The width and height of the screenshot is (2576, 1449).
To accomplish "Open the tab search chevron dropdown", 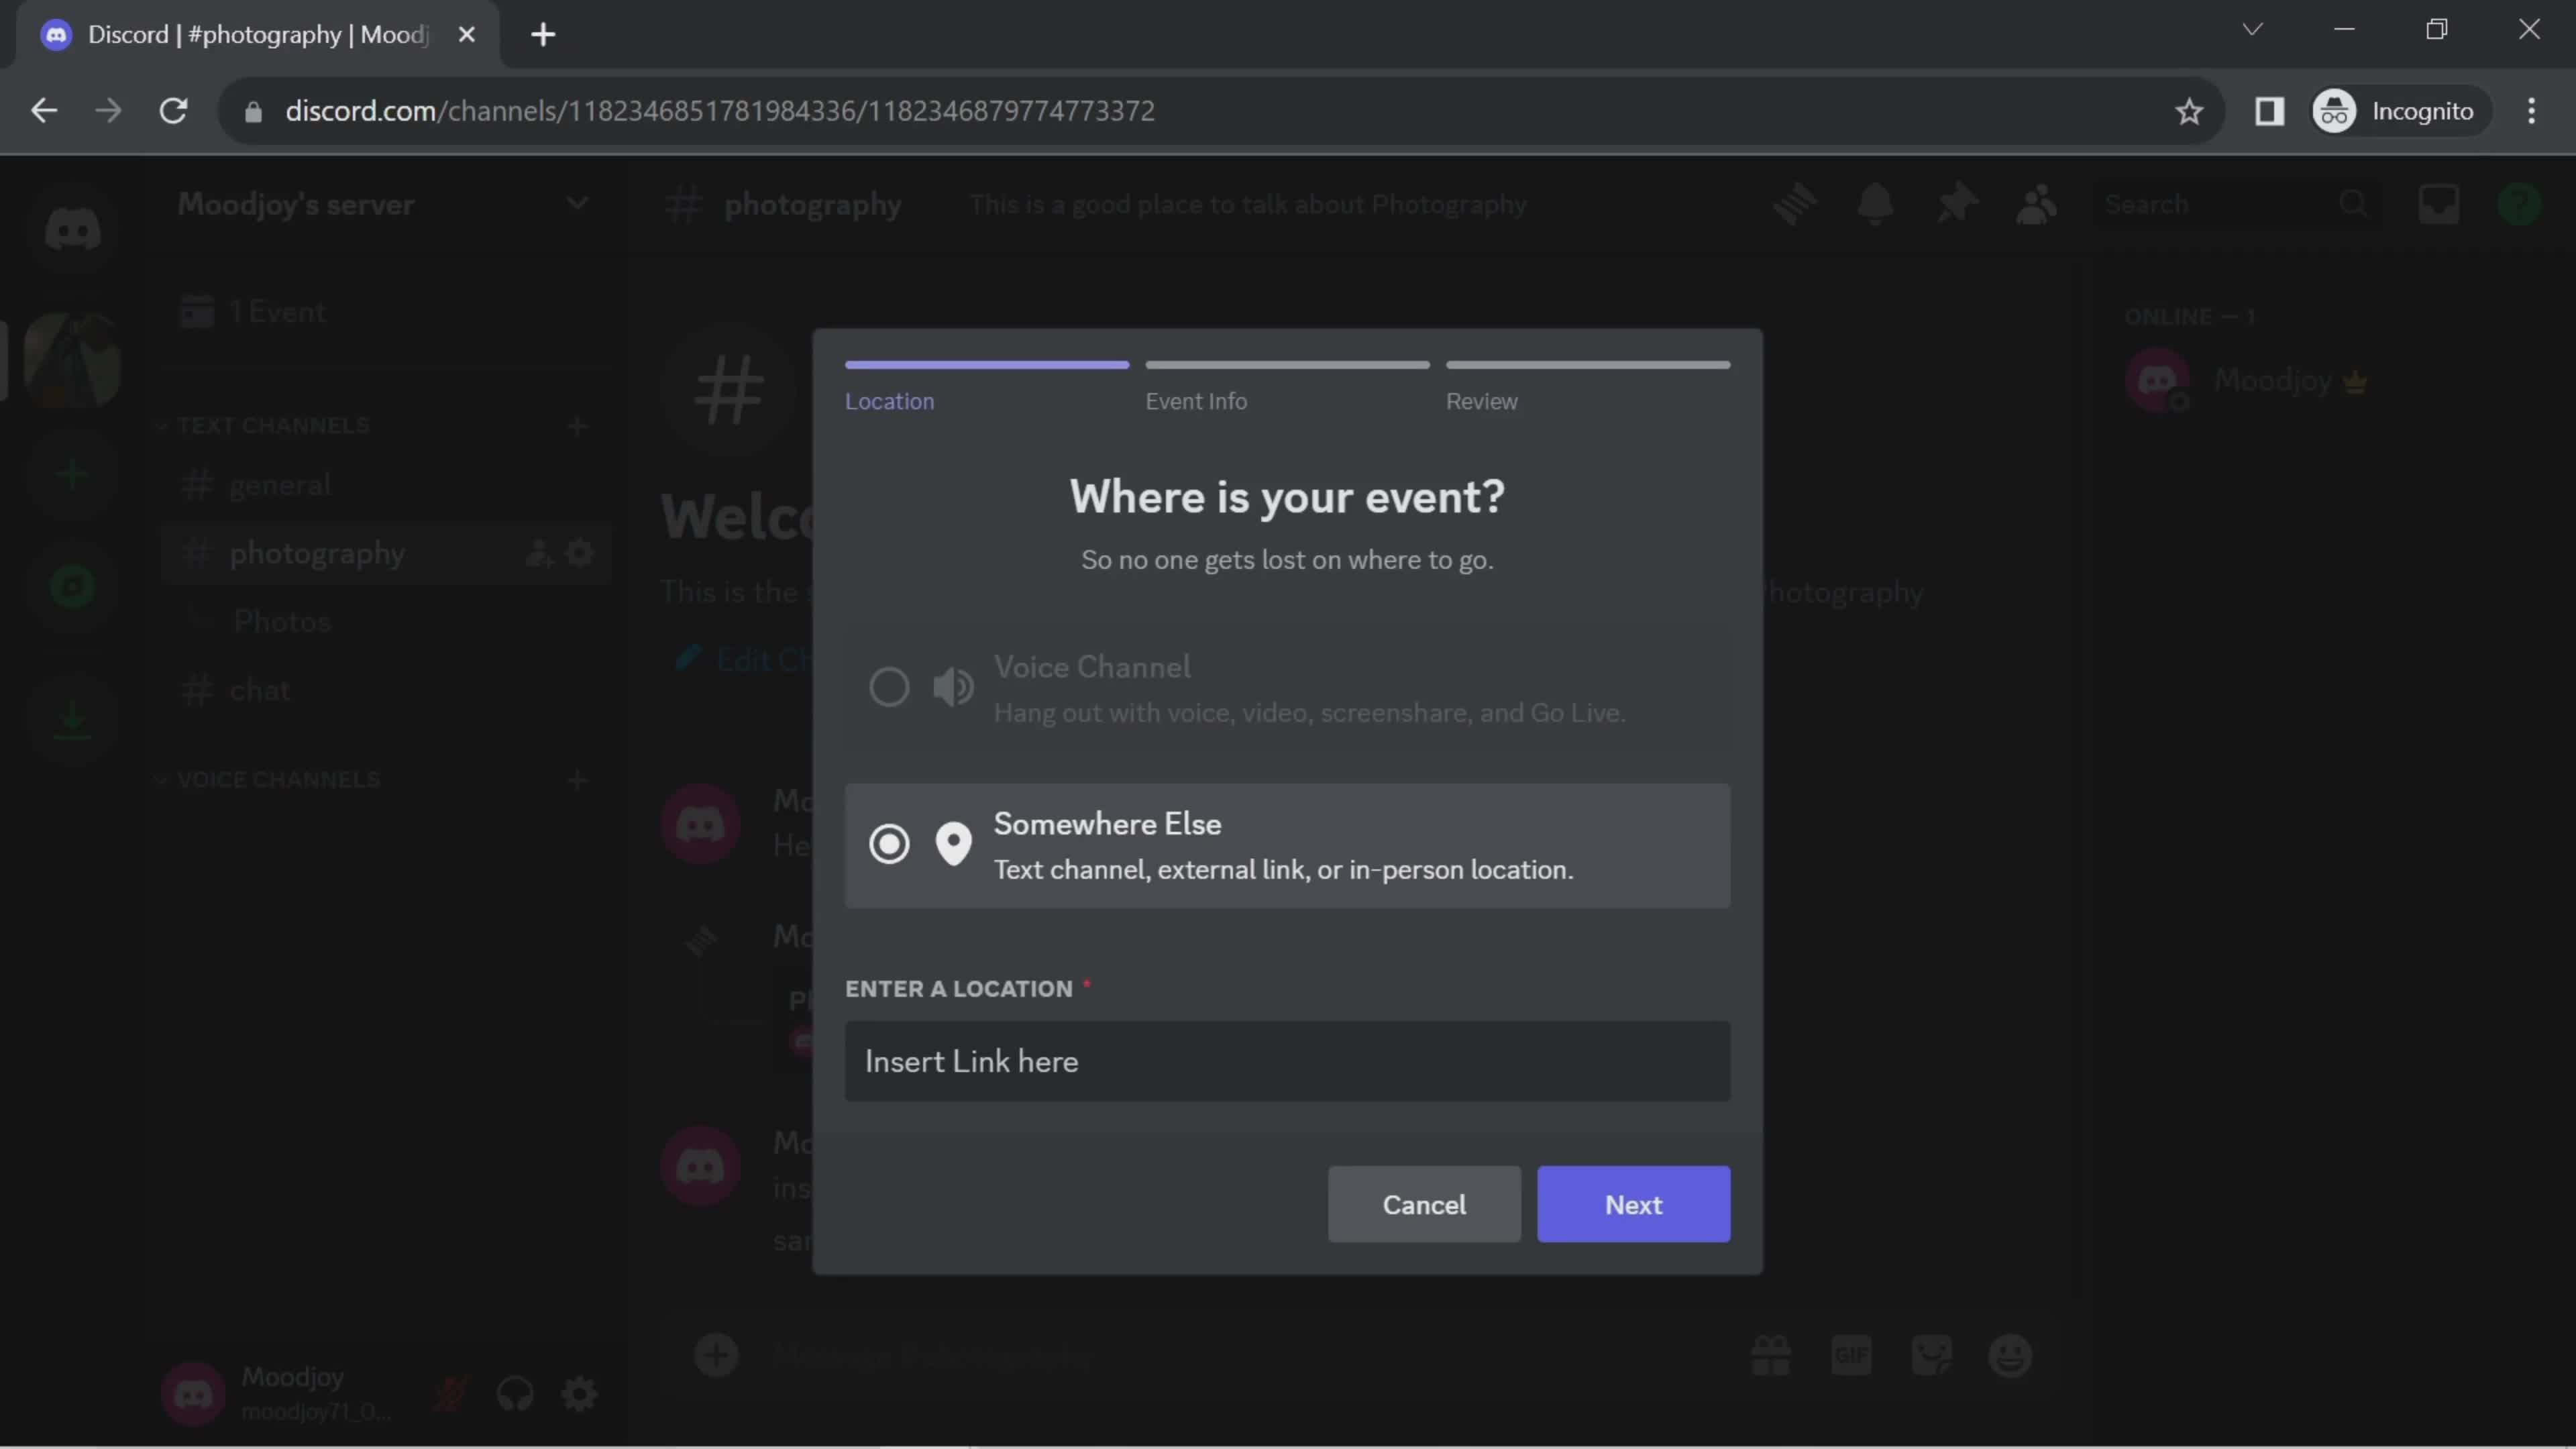I will click(x=2252, y=29).
